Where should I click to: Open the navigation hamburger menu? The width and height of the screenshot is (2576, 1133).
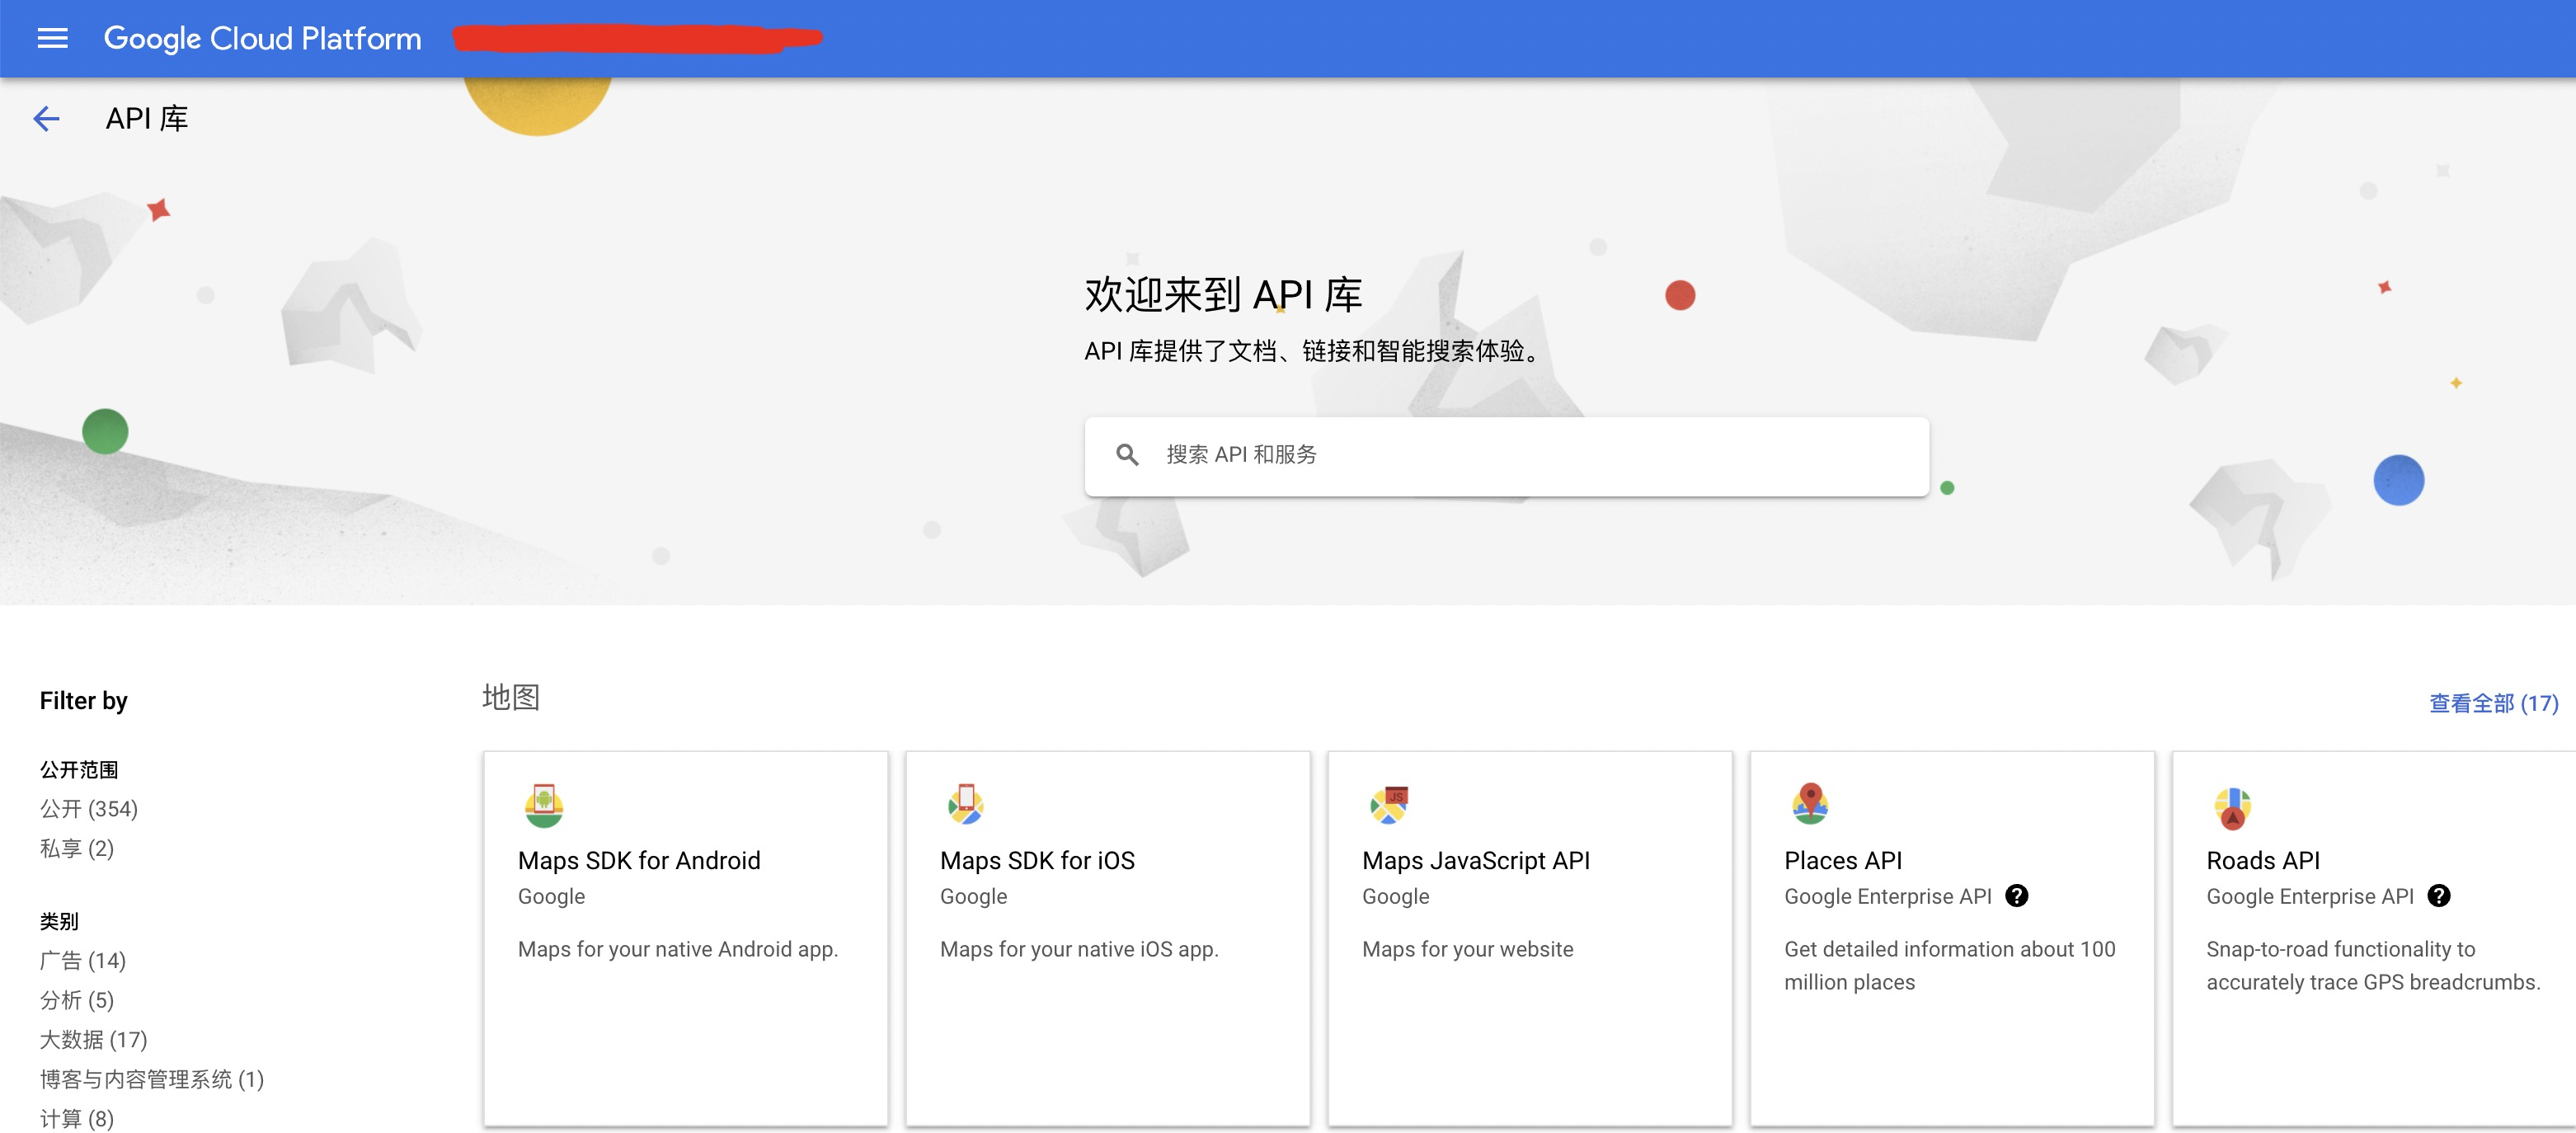51,38
